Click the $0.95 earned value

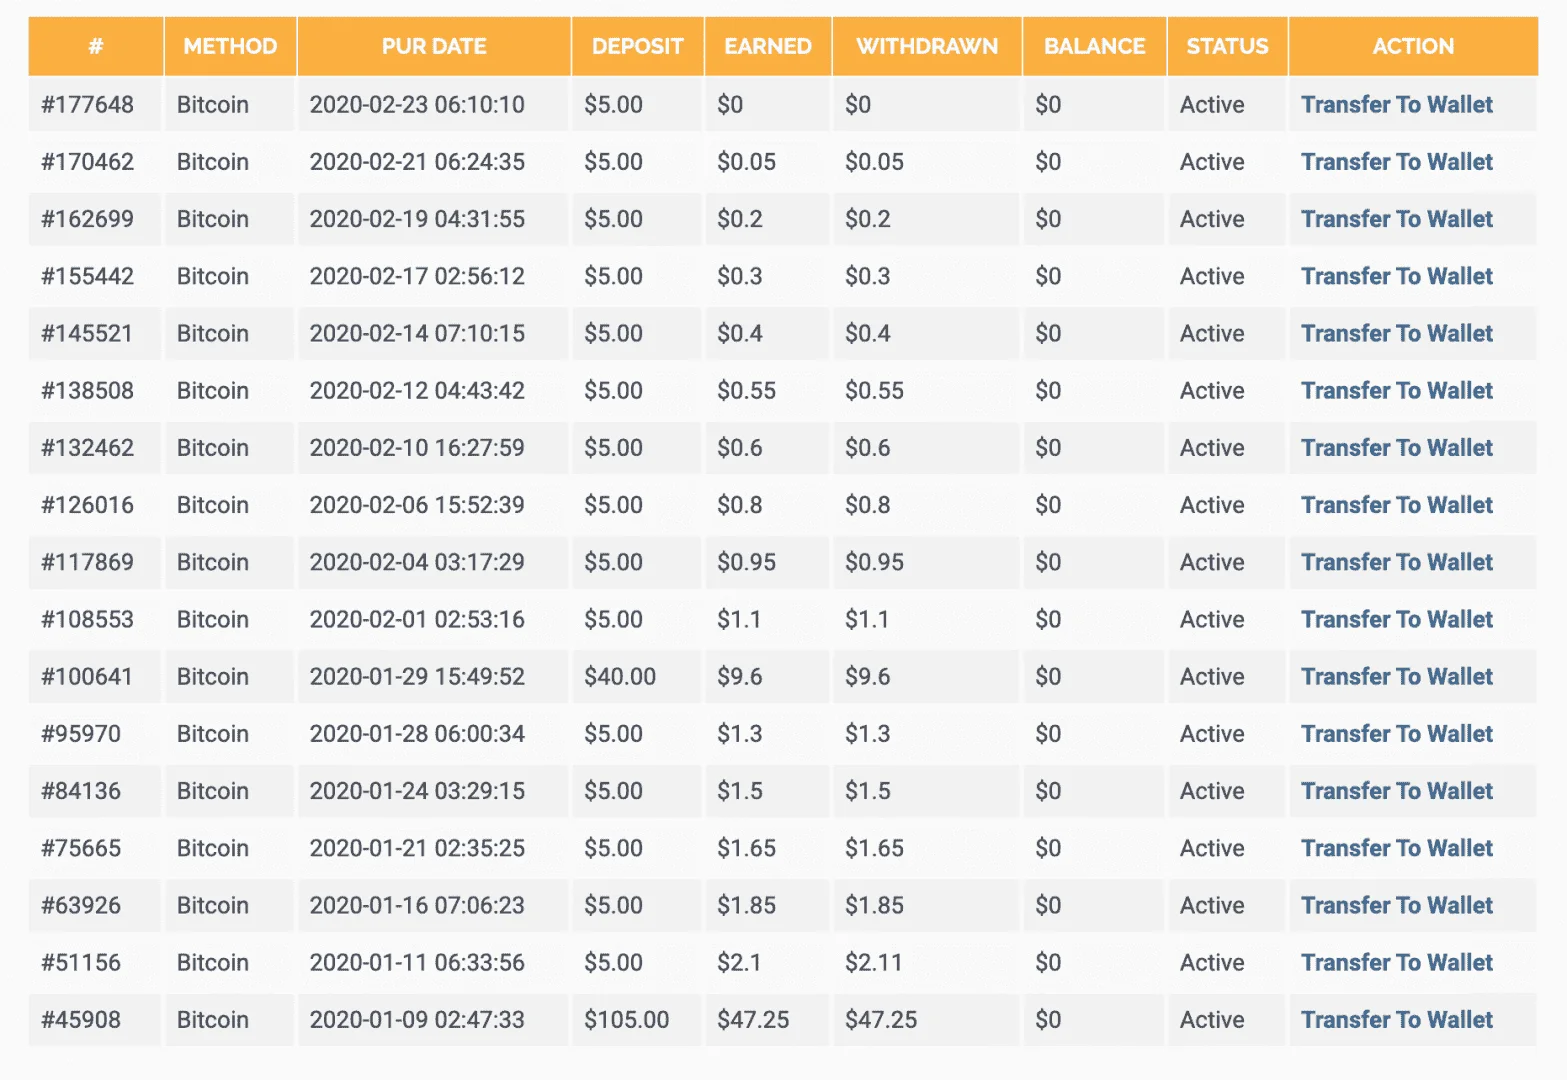[746, 562]
